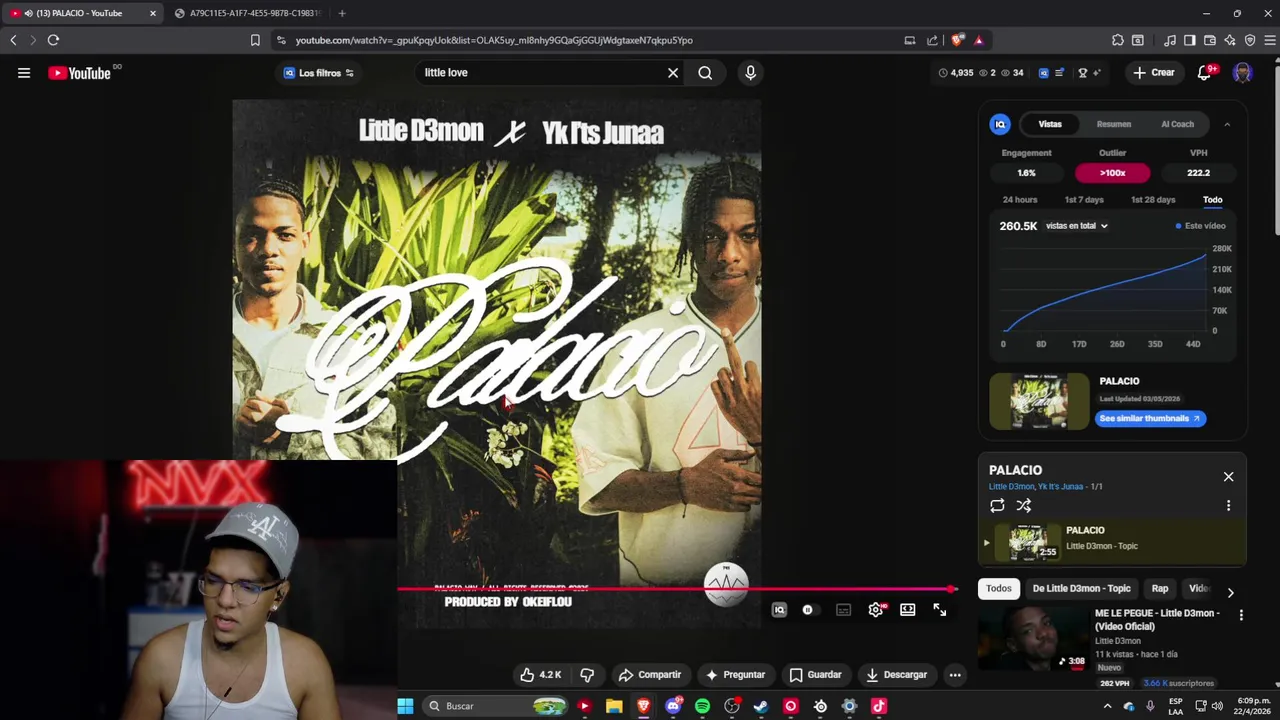Like the video with 4.2 K likes
The image size is (1280, 720).
click(x=540, y=675)
